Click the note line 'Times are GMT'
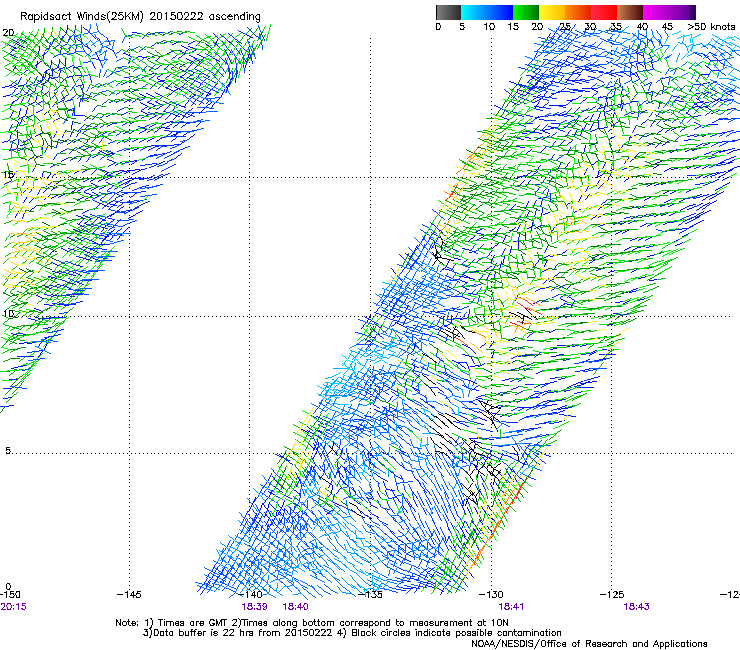Viewport: 740px width, 650px height. click(x=192, y=623)
